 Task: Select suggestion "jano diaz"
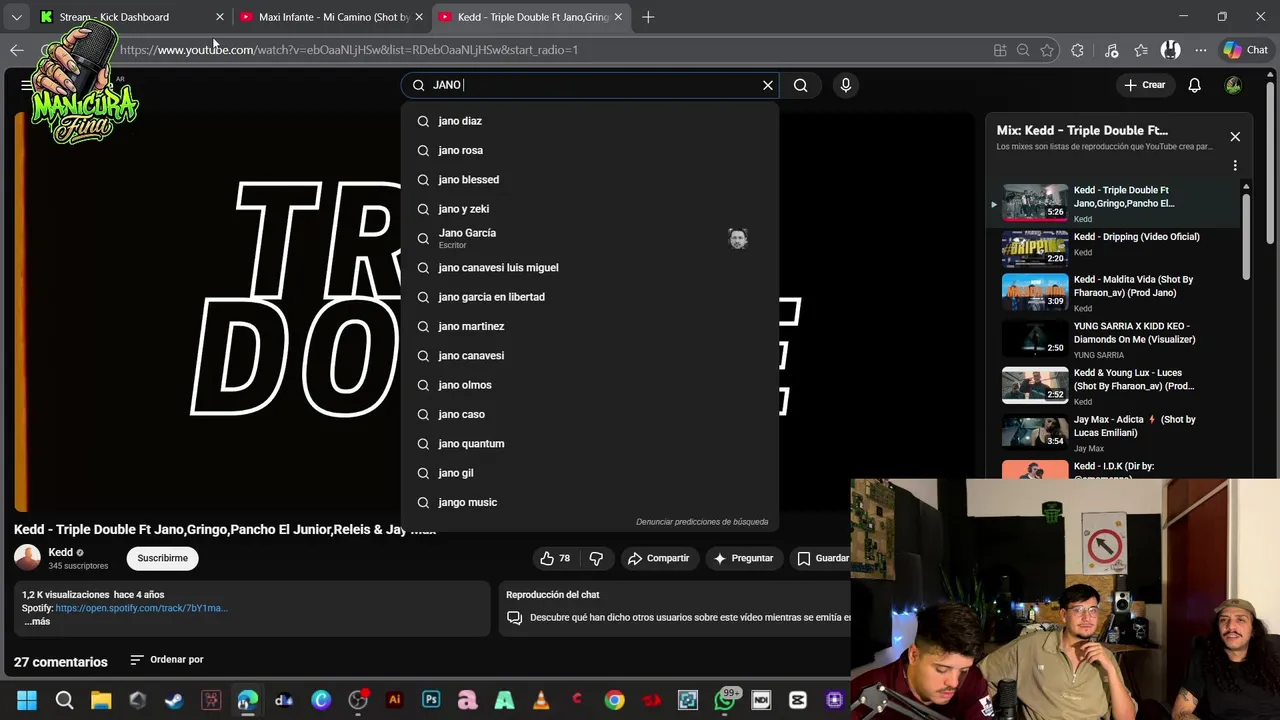[x=590, y=121]
